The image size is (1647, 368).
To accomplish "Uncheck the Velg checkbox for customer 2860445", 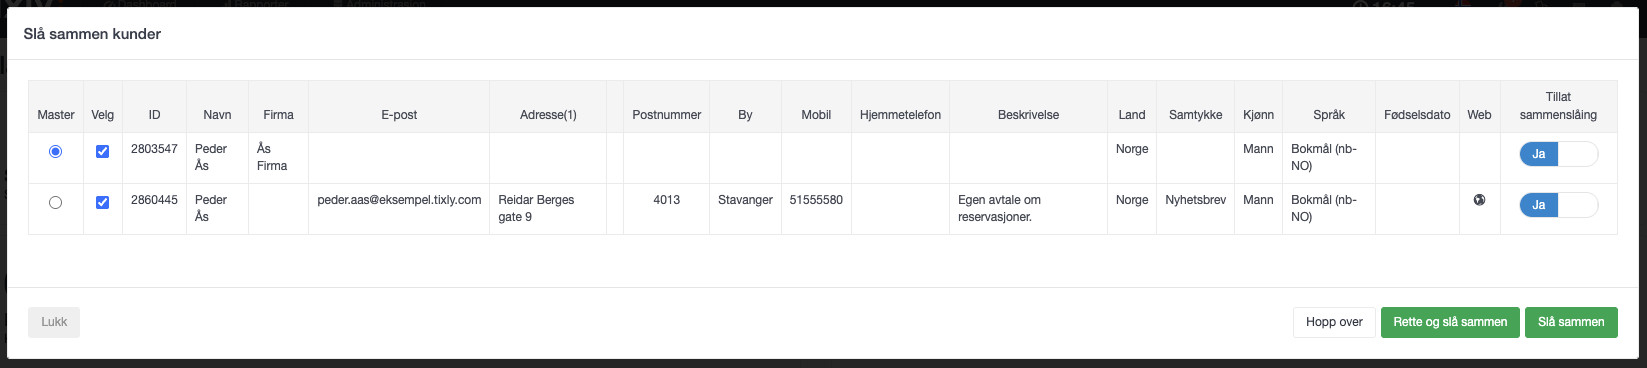I will click(102, 202).
